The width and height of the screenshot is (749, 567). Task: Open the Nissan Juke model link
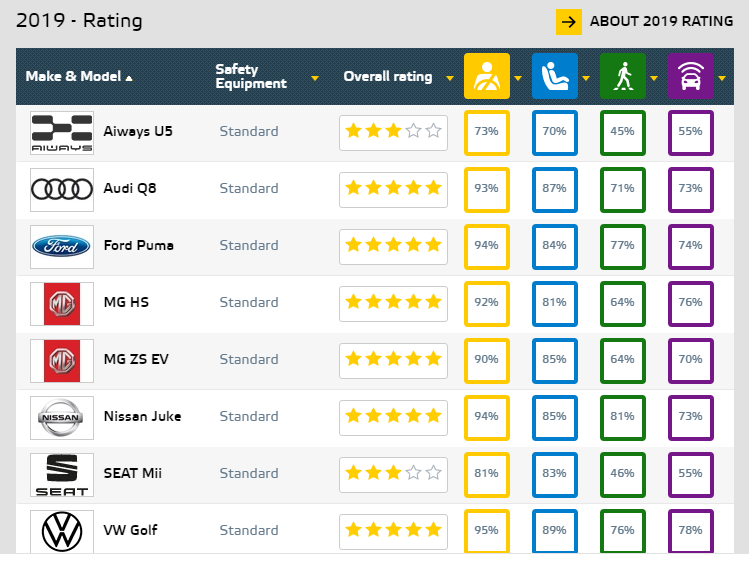point(142,416)
